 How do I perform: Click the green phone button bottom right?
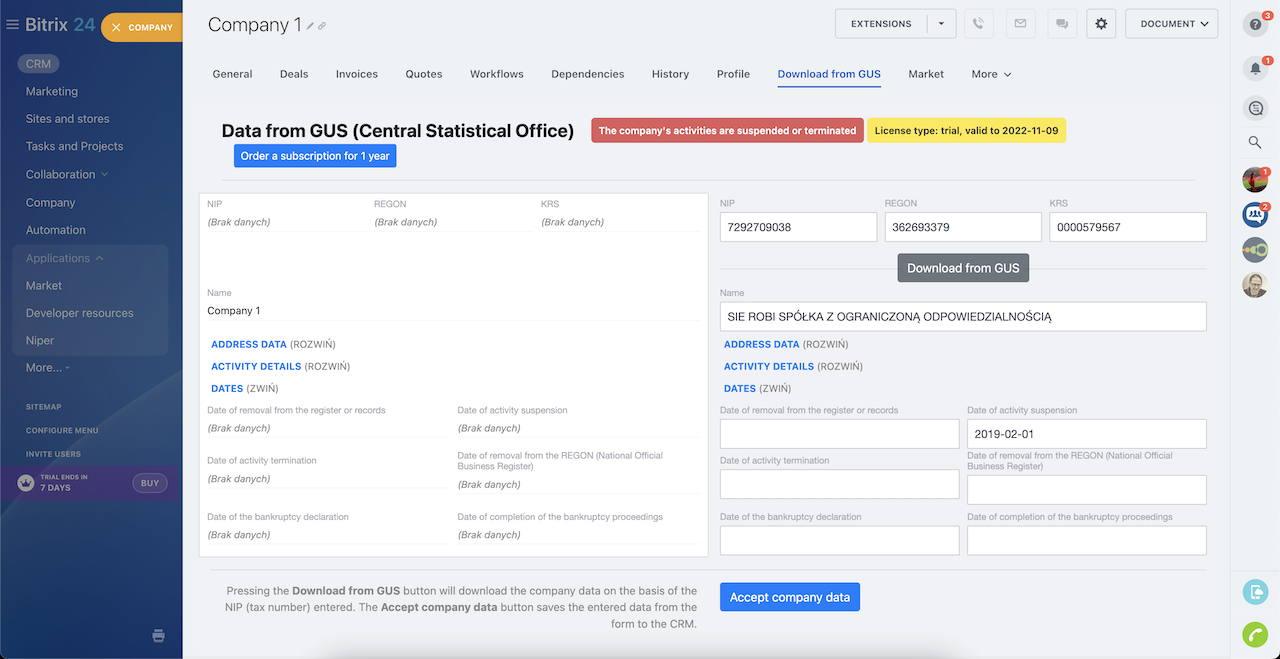pyautogui.click(x=1255, y=634)
